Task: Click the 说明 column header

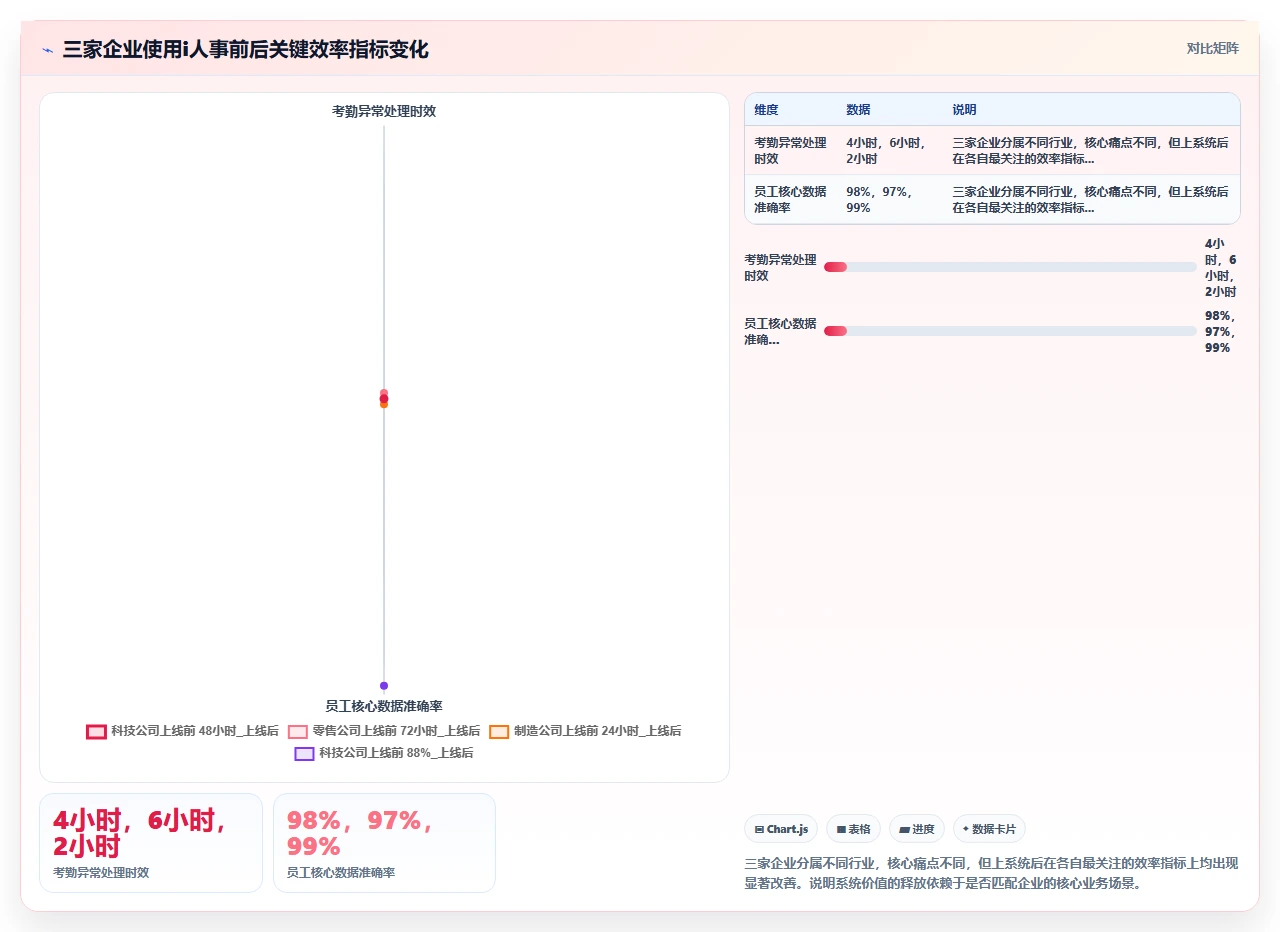Action: tap(964, 110)
